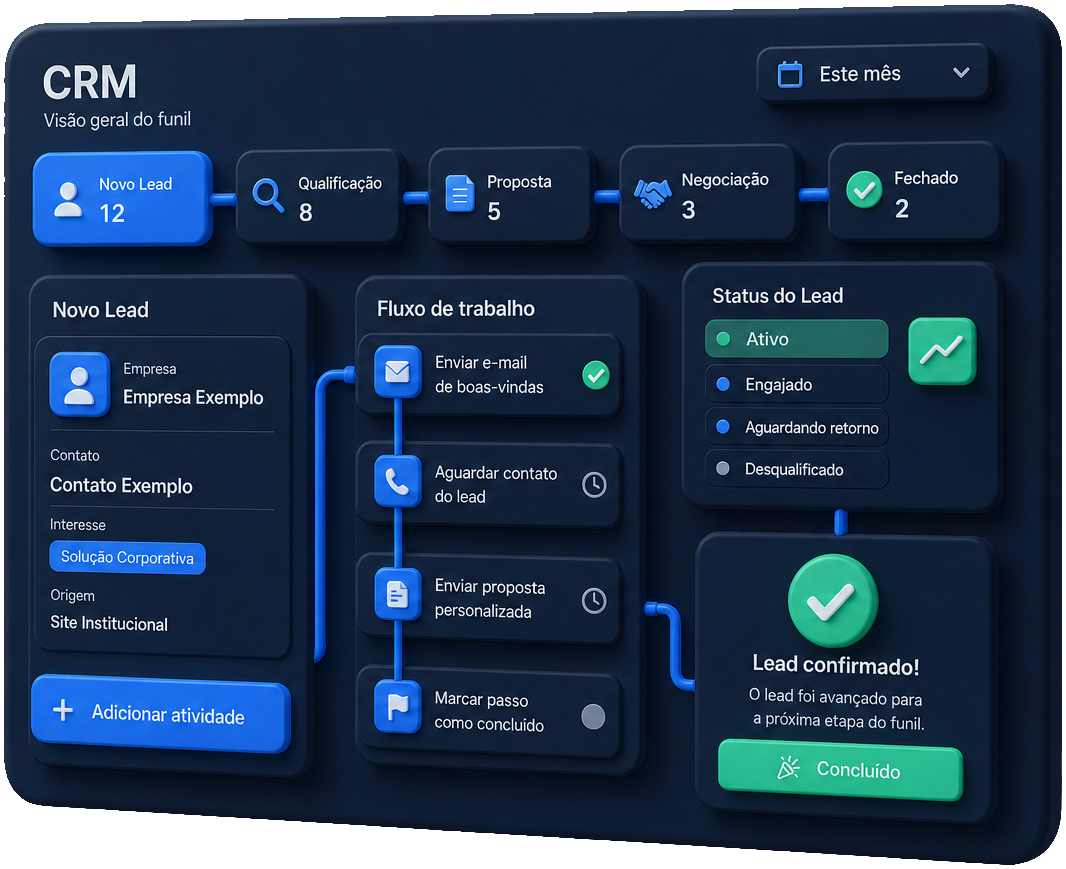The width and height of the screenshot is (1066, 869).
Task: Click the Empresa Exemplo company name
Action: (x=193, y=397)
